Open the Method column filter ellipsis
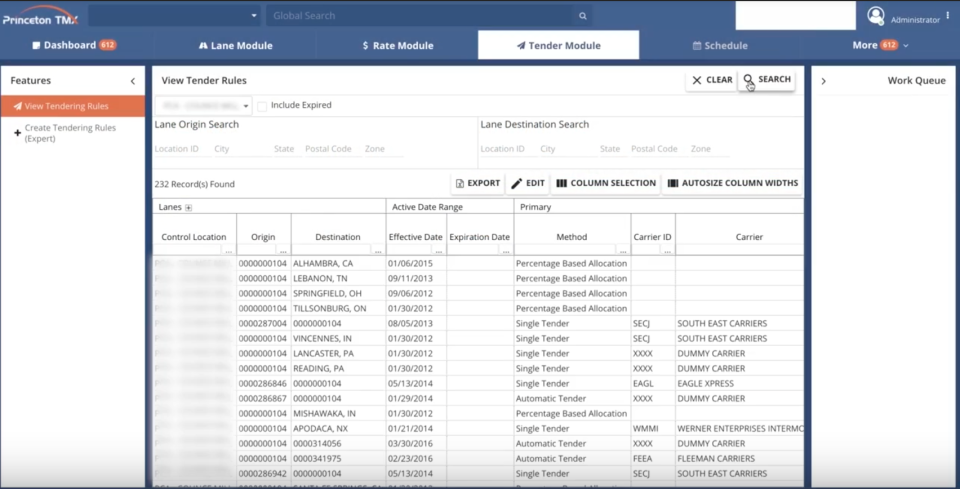The image size is (960, 489). click(623, 250)
